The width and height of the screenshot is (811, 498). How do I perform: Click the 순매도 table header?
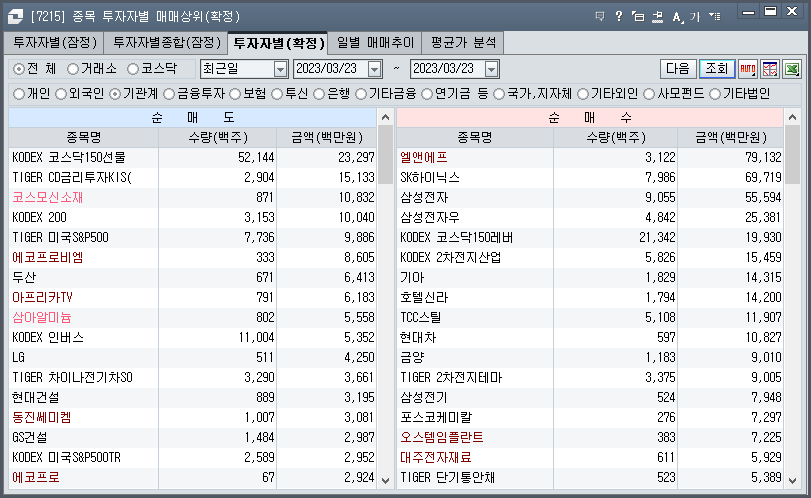192,118
